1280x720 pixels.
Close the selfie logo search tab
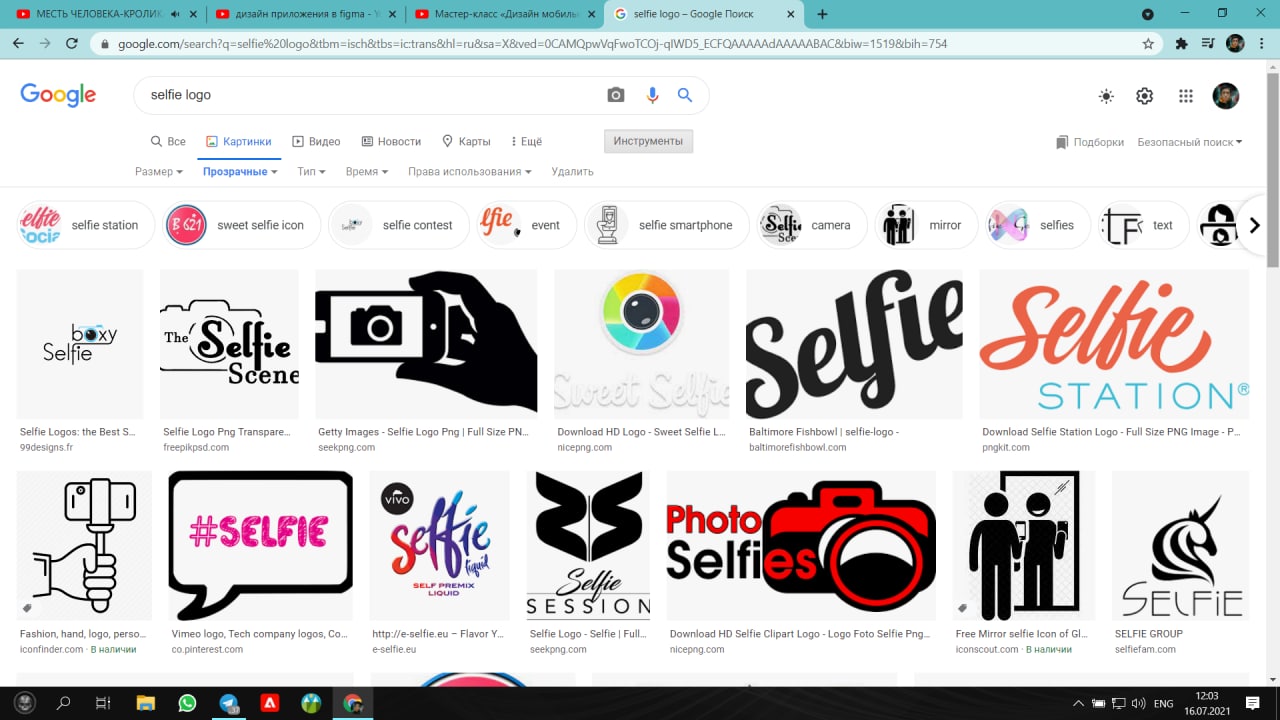(792, 14)
